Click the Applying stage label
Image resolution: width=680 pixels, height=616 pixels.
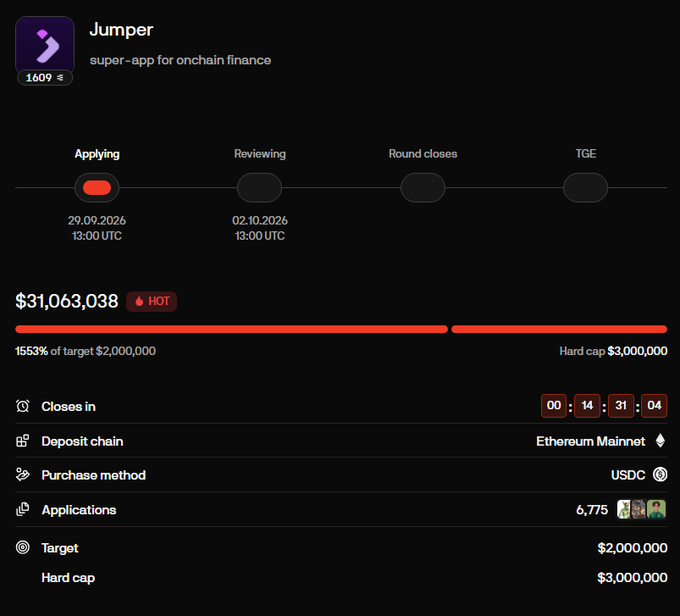tap(97, 154)
